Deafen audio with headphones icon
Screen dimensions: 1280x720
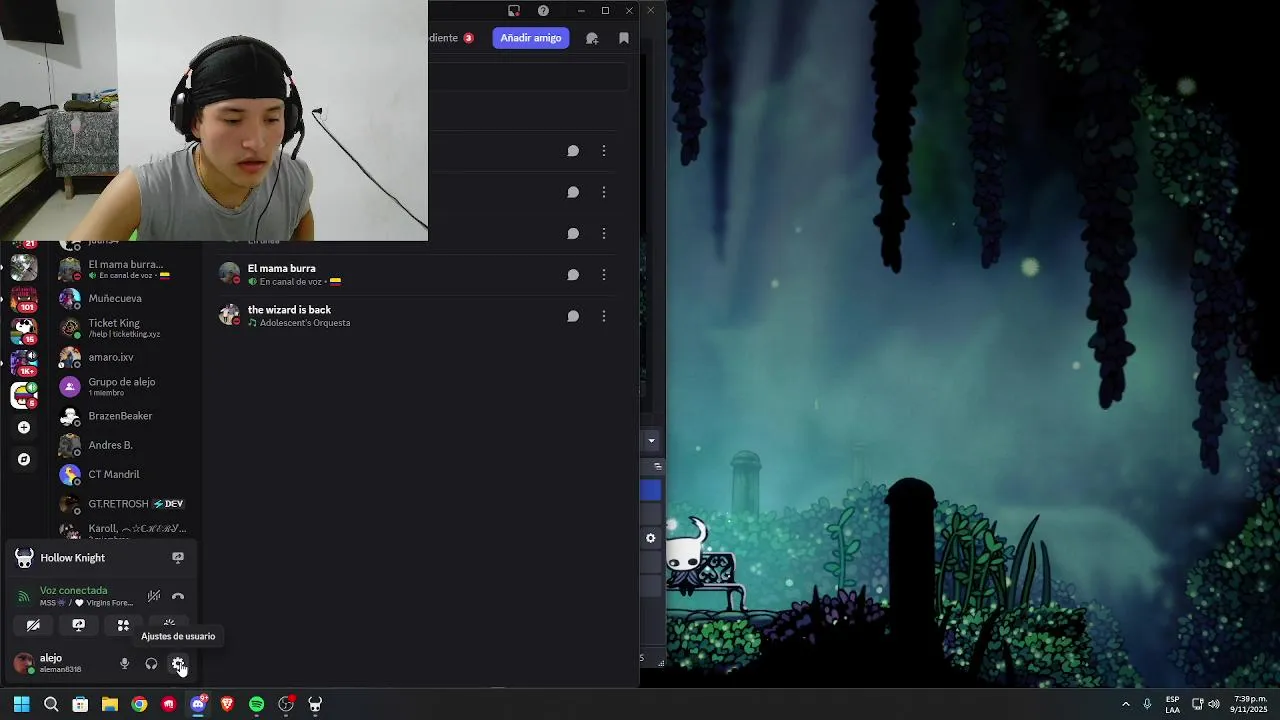[151, 664]
